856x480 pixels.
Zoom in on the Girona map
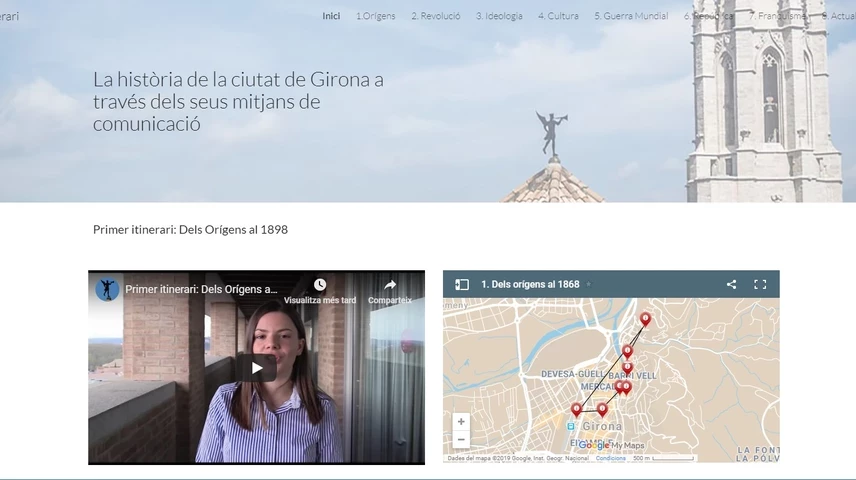coord(461,422)
